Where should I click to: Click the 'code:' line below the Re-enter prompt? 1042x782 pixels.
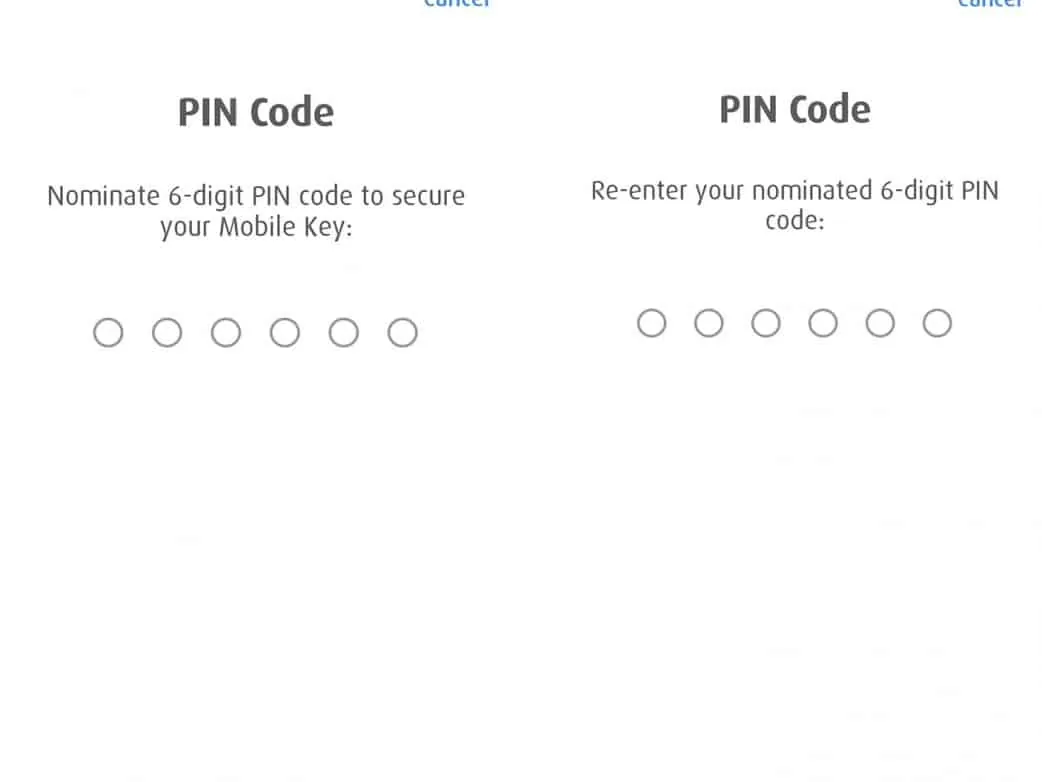[x=795, y=220]
